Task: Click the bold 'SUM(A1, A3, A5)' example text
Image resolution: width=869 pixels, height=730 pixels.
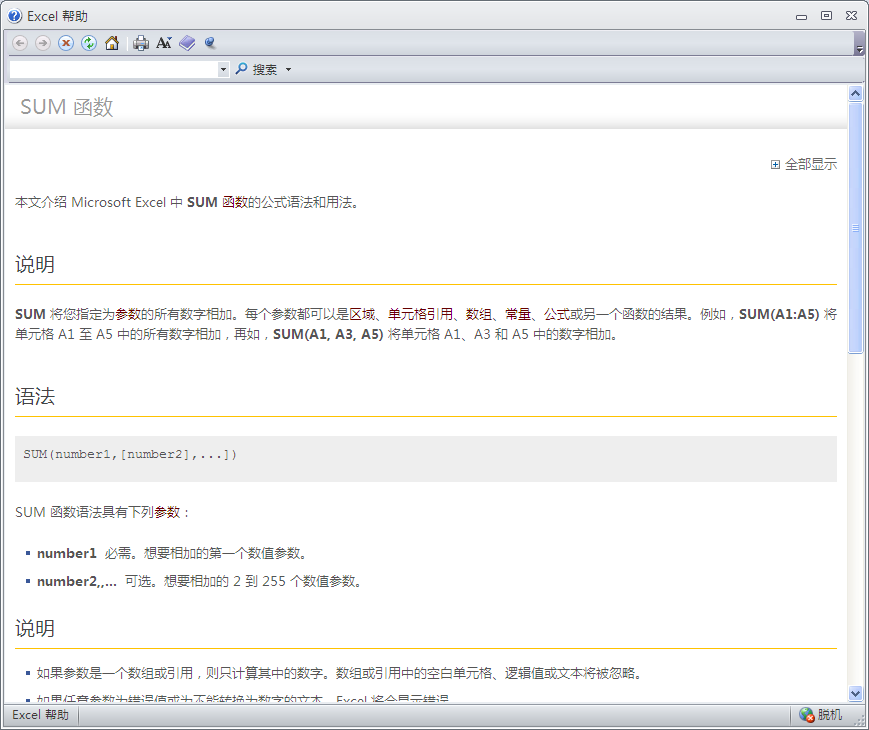Action: (x=328, y=334)
